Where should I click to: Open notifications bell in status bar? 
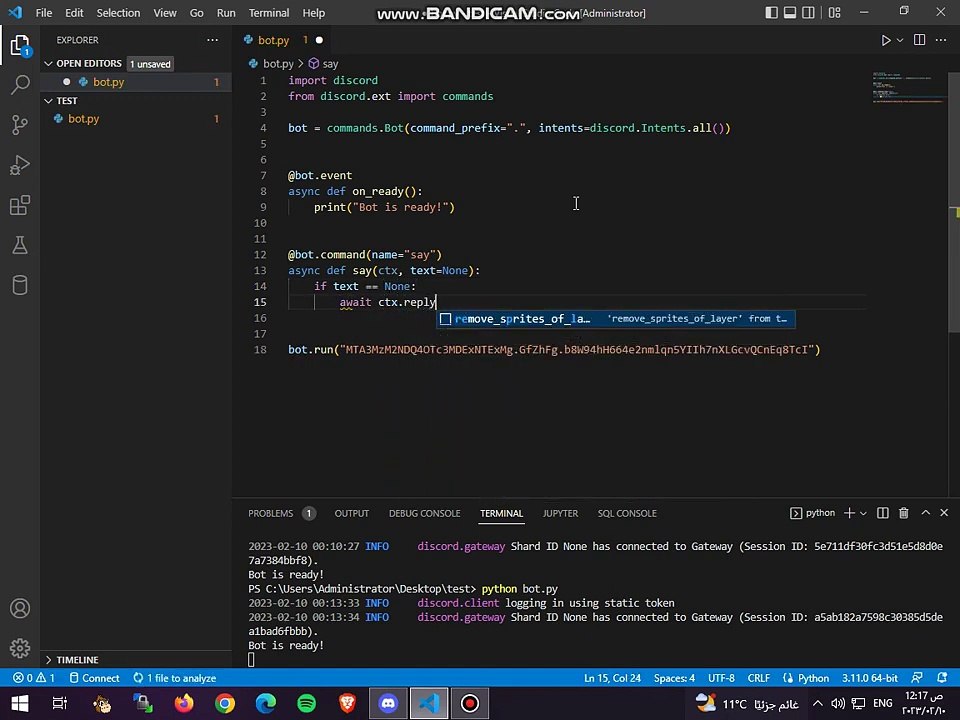[x=942, y=678]
